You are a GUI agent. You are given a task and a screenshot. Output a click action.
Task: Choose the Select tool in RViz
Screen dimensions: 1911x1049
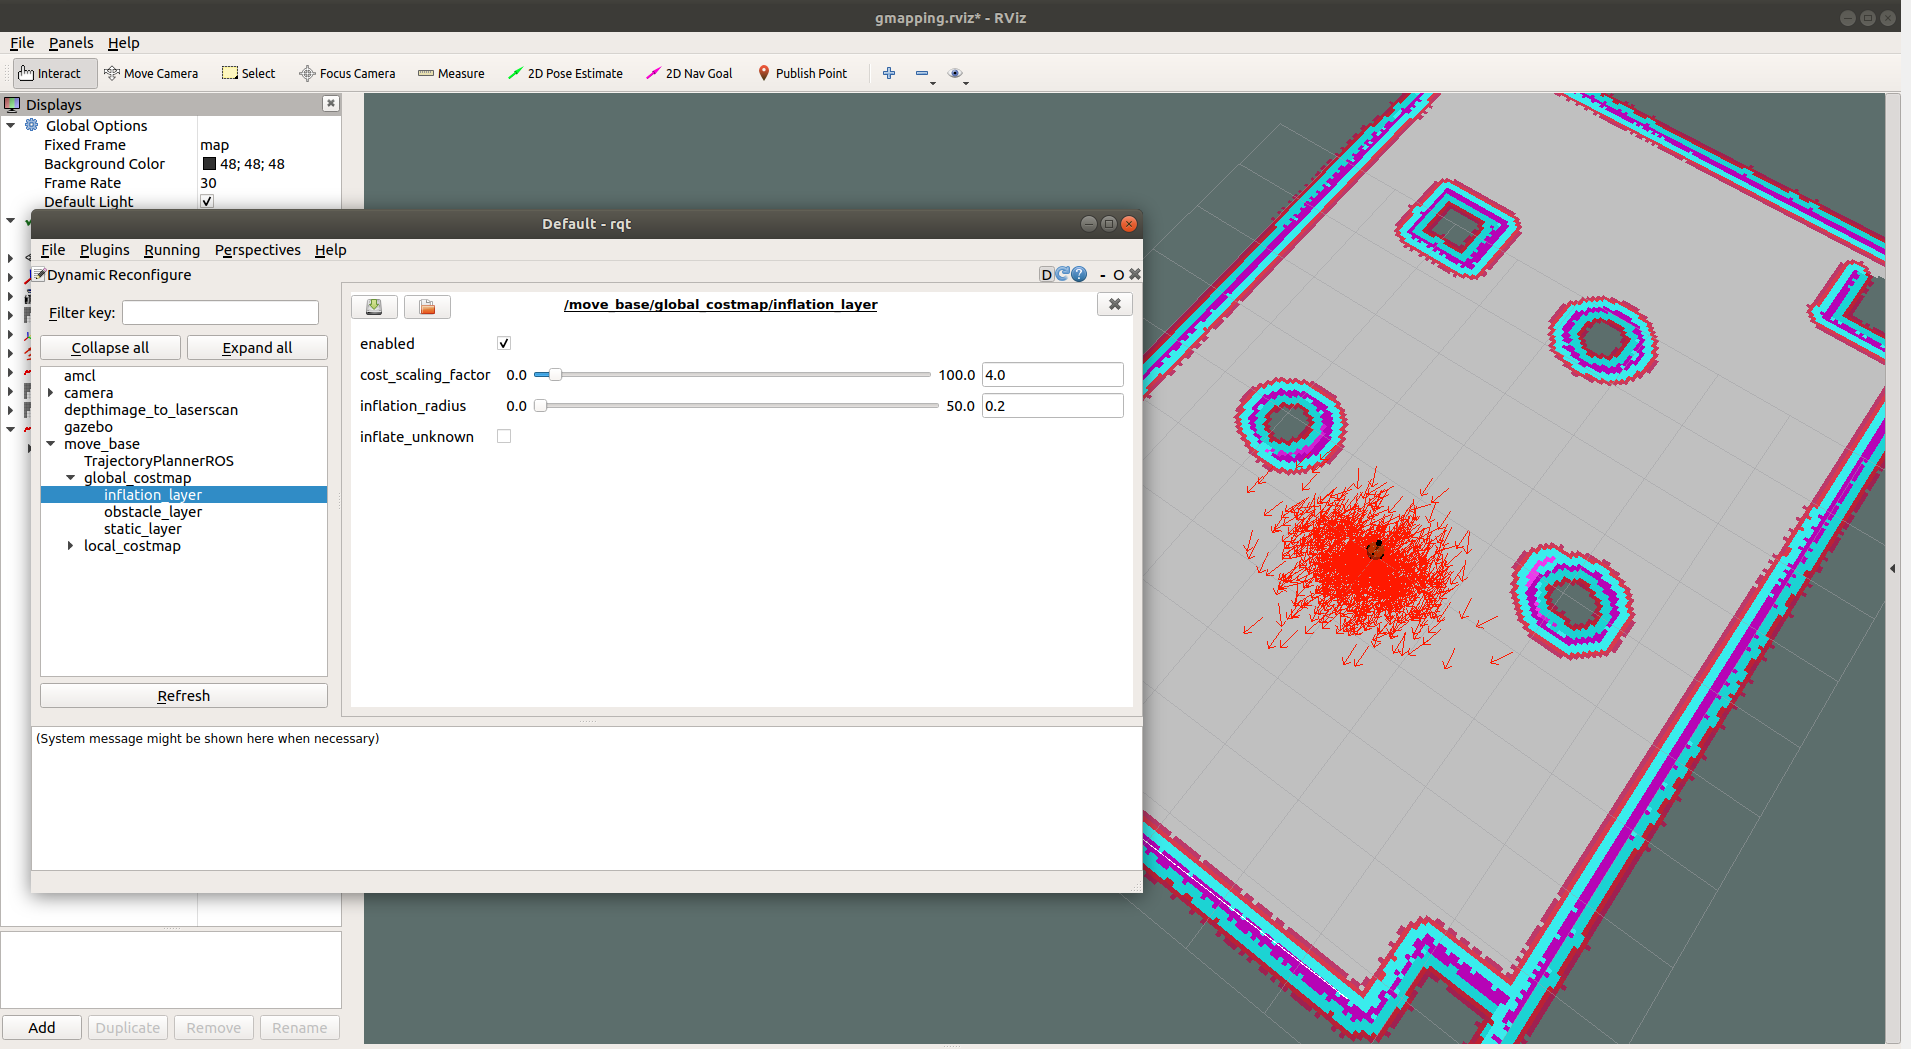click(x=249, y=73)
